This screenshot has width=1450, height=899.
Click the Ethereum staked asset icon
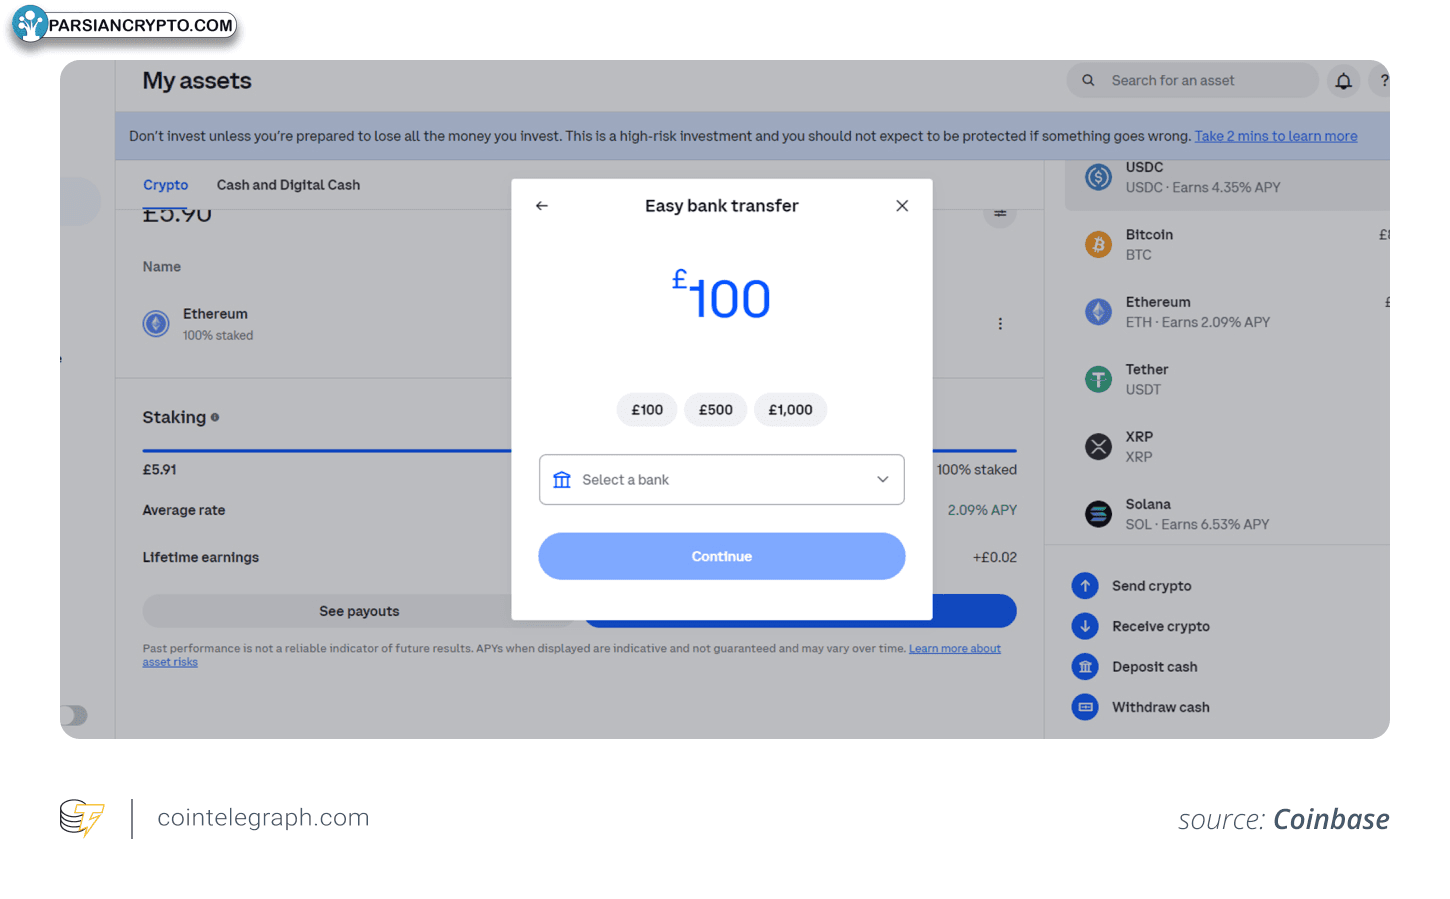click(156, 324)
